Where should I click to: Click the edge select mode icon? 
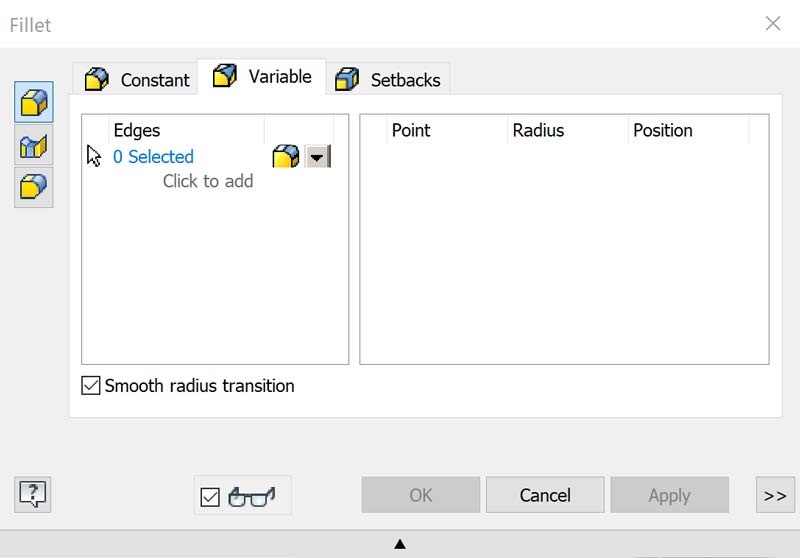286,157
